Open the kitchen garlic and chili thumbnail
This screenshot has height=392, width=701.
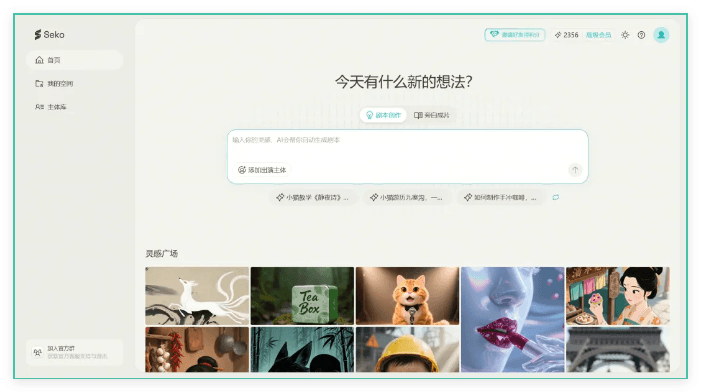[197, 350]
